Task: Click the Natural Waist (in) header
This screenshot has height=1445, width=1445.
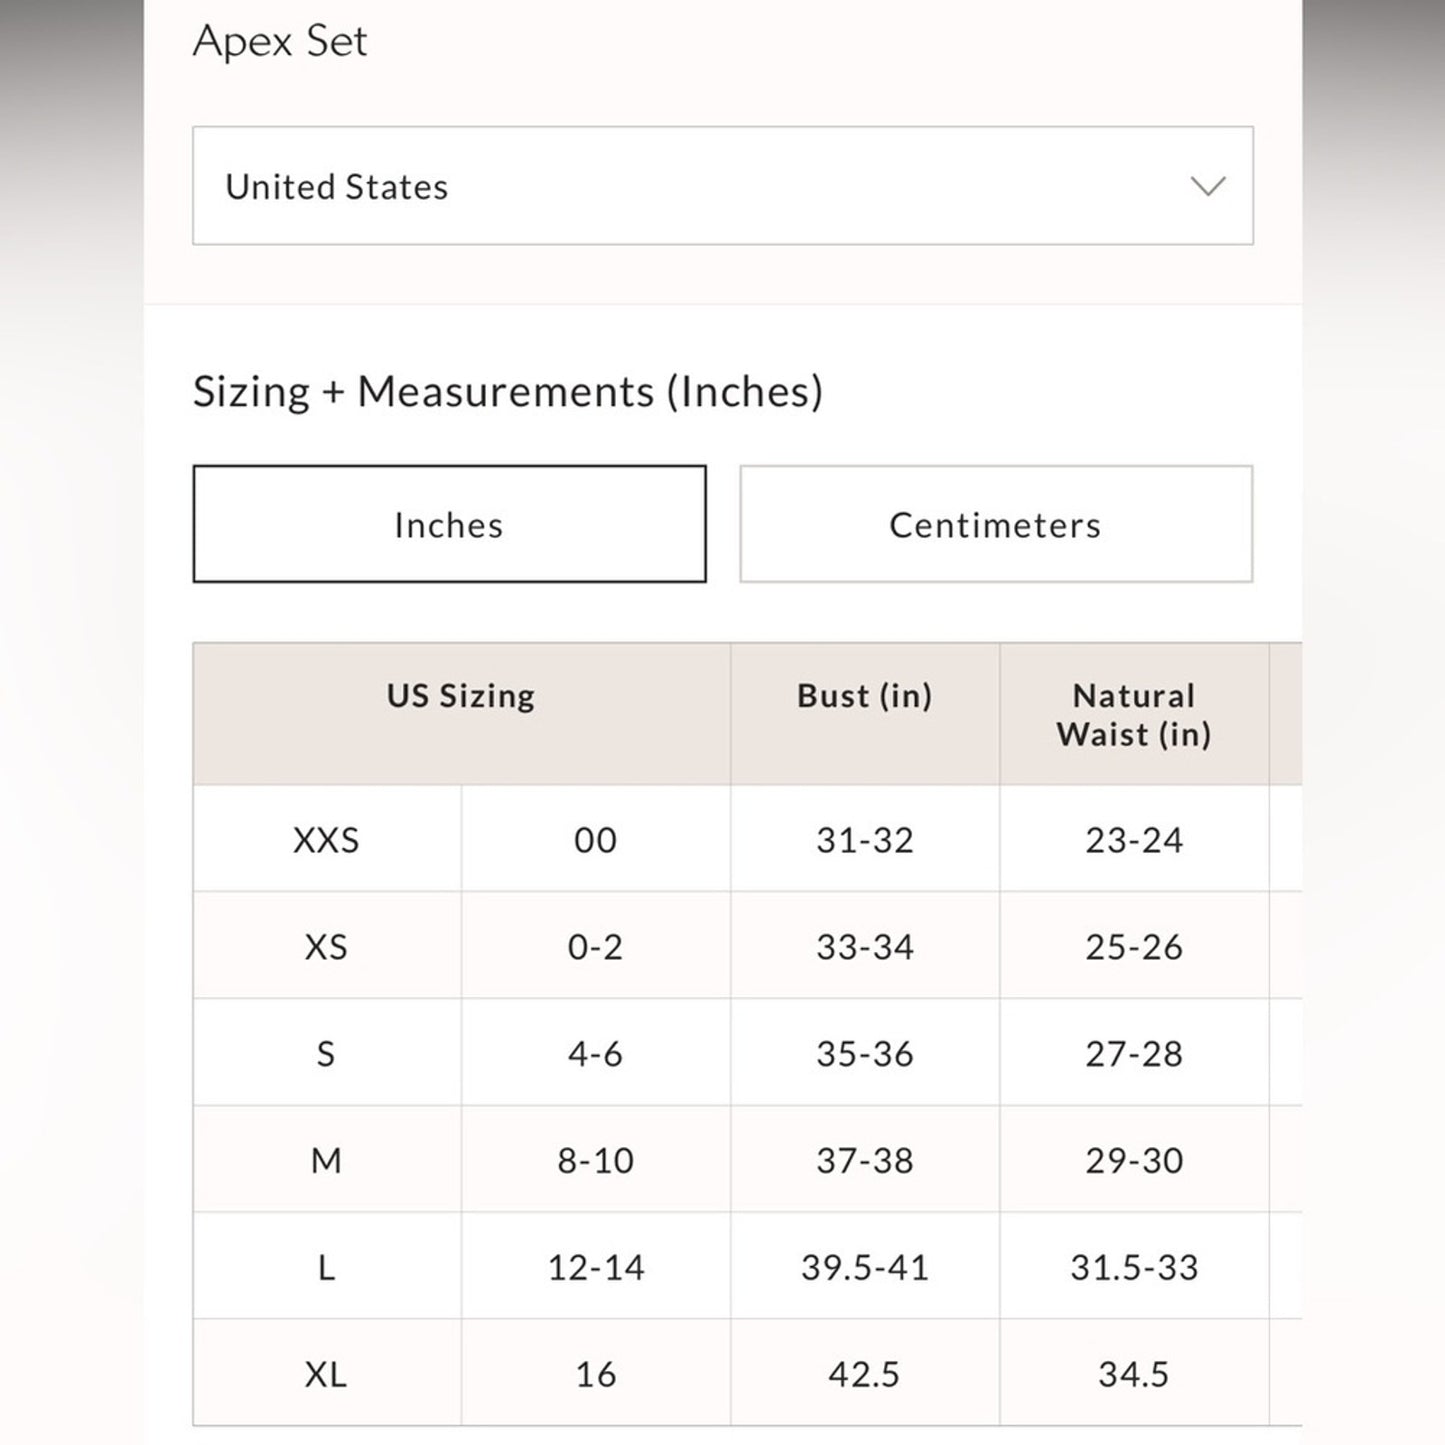Action: point(1134,715)
